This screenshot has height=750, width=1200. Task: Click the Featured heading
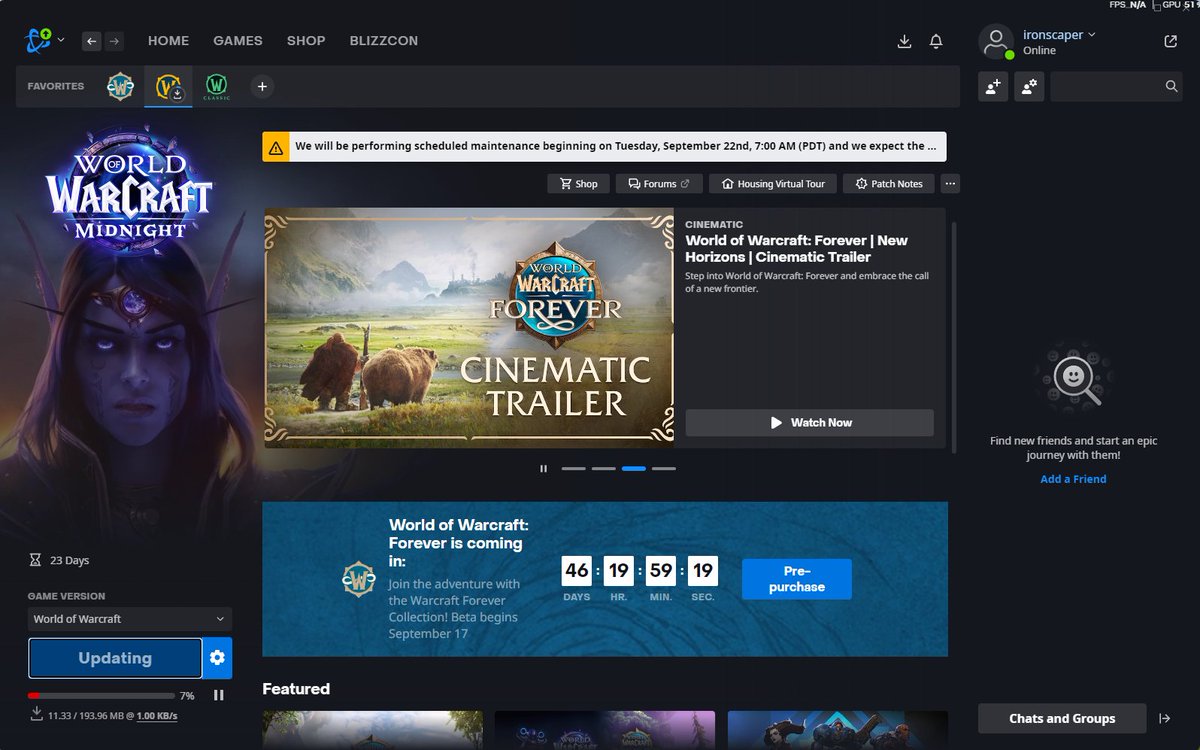pyautogui.click(x=296, y=689)
